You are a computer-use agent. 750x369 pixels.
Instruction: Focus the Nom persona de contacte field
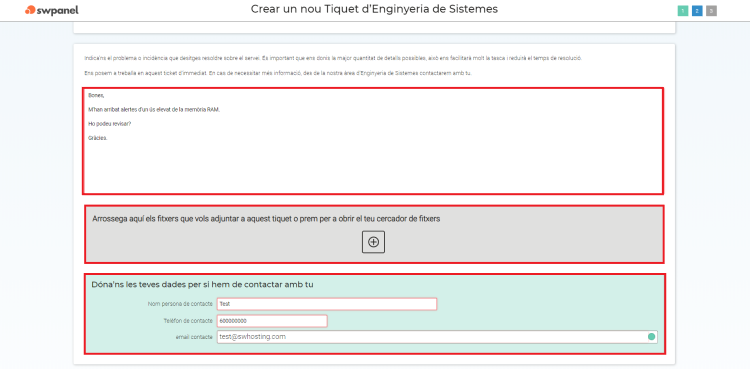coord(327,304)
